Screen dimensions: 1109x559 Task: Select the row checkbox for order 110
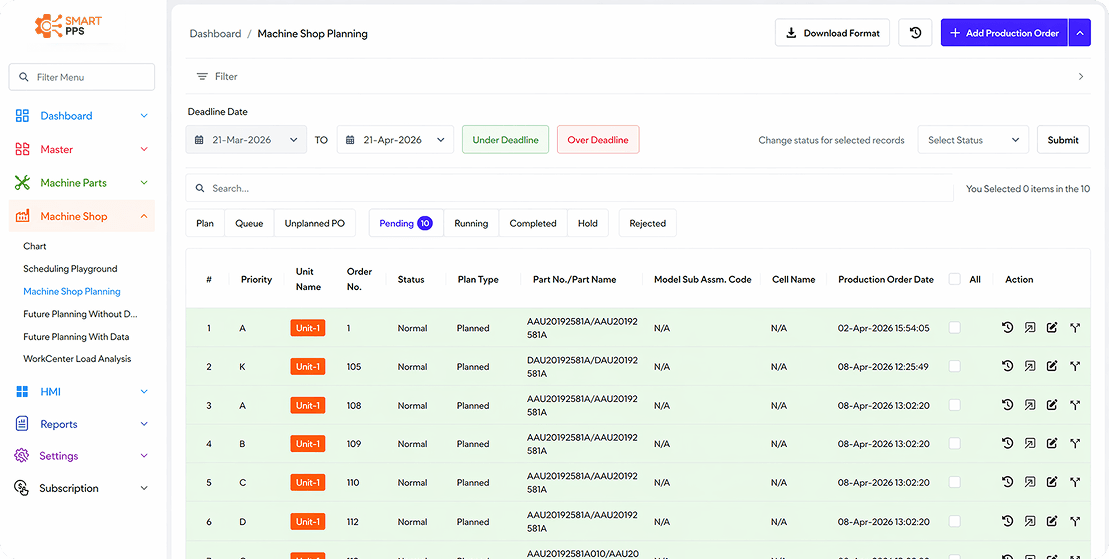[x=955, y=482]
